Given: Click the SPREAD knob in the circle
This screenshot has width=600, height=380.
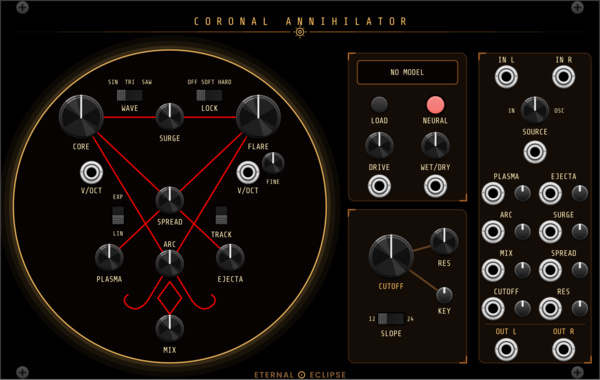Looking at the screenshot, I should click(x=170, y=200).
